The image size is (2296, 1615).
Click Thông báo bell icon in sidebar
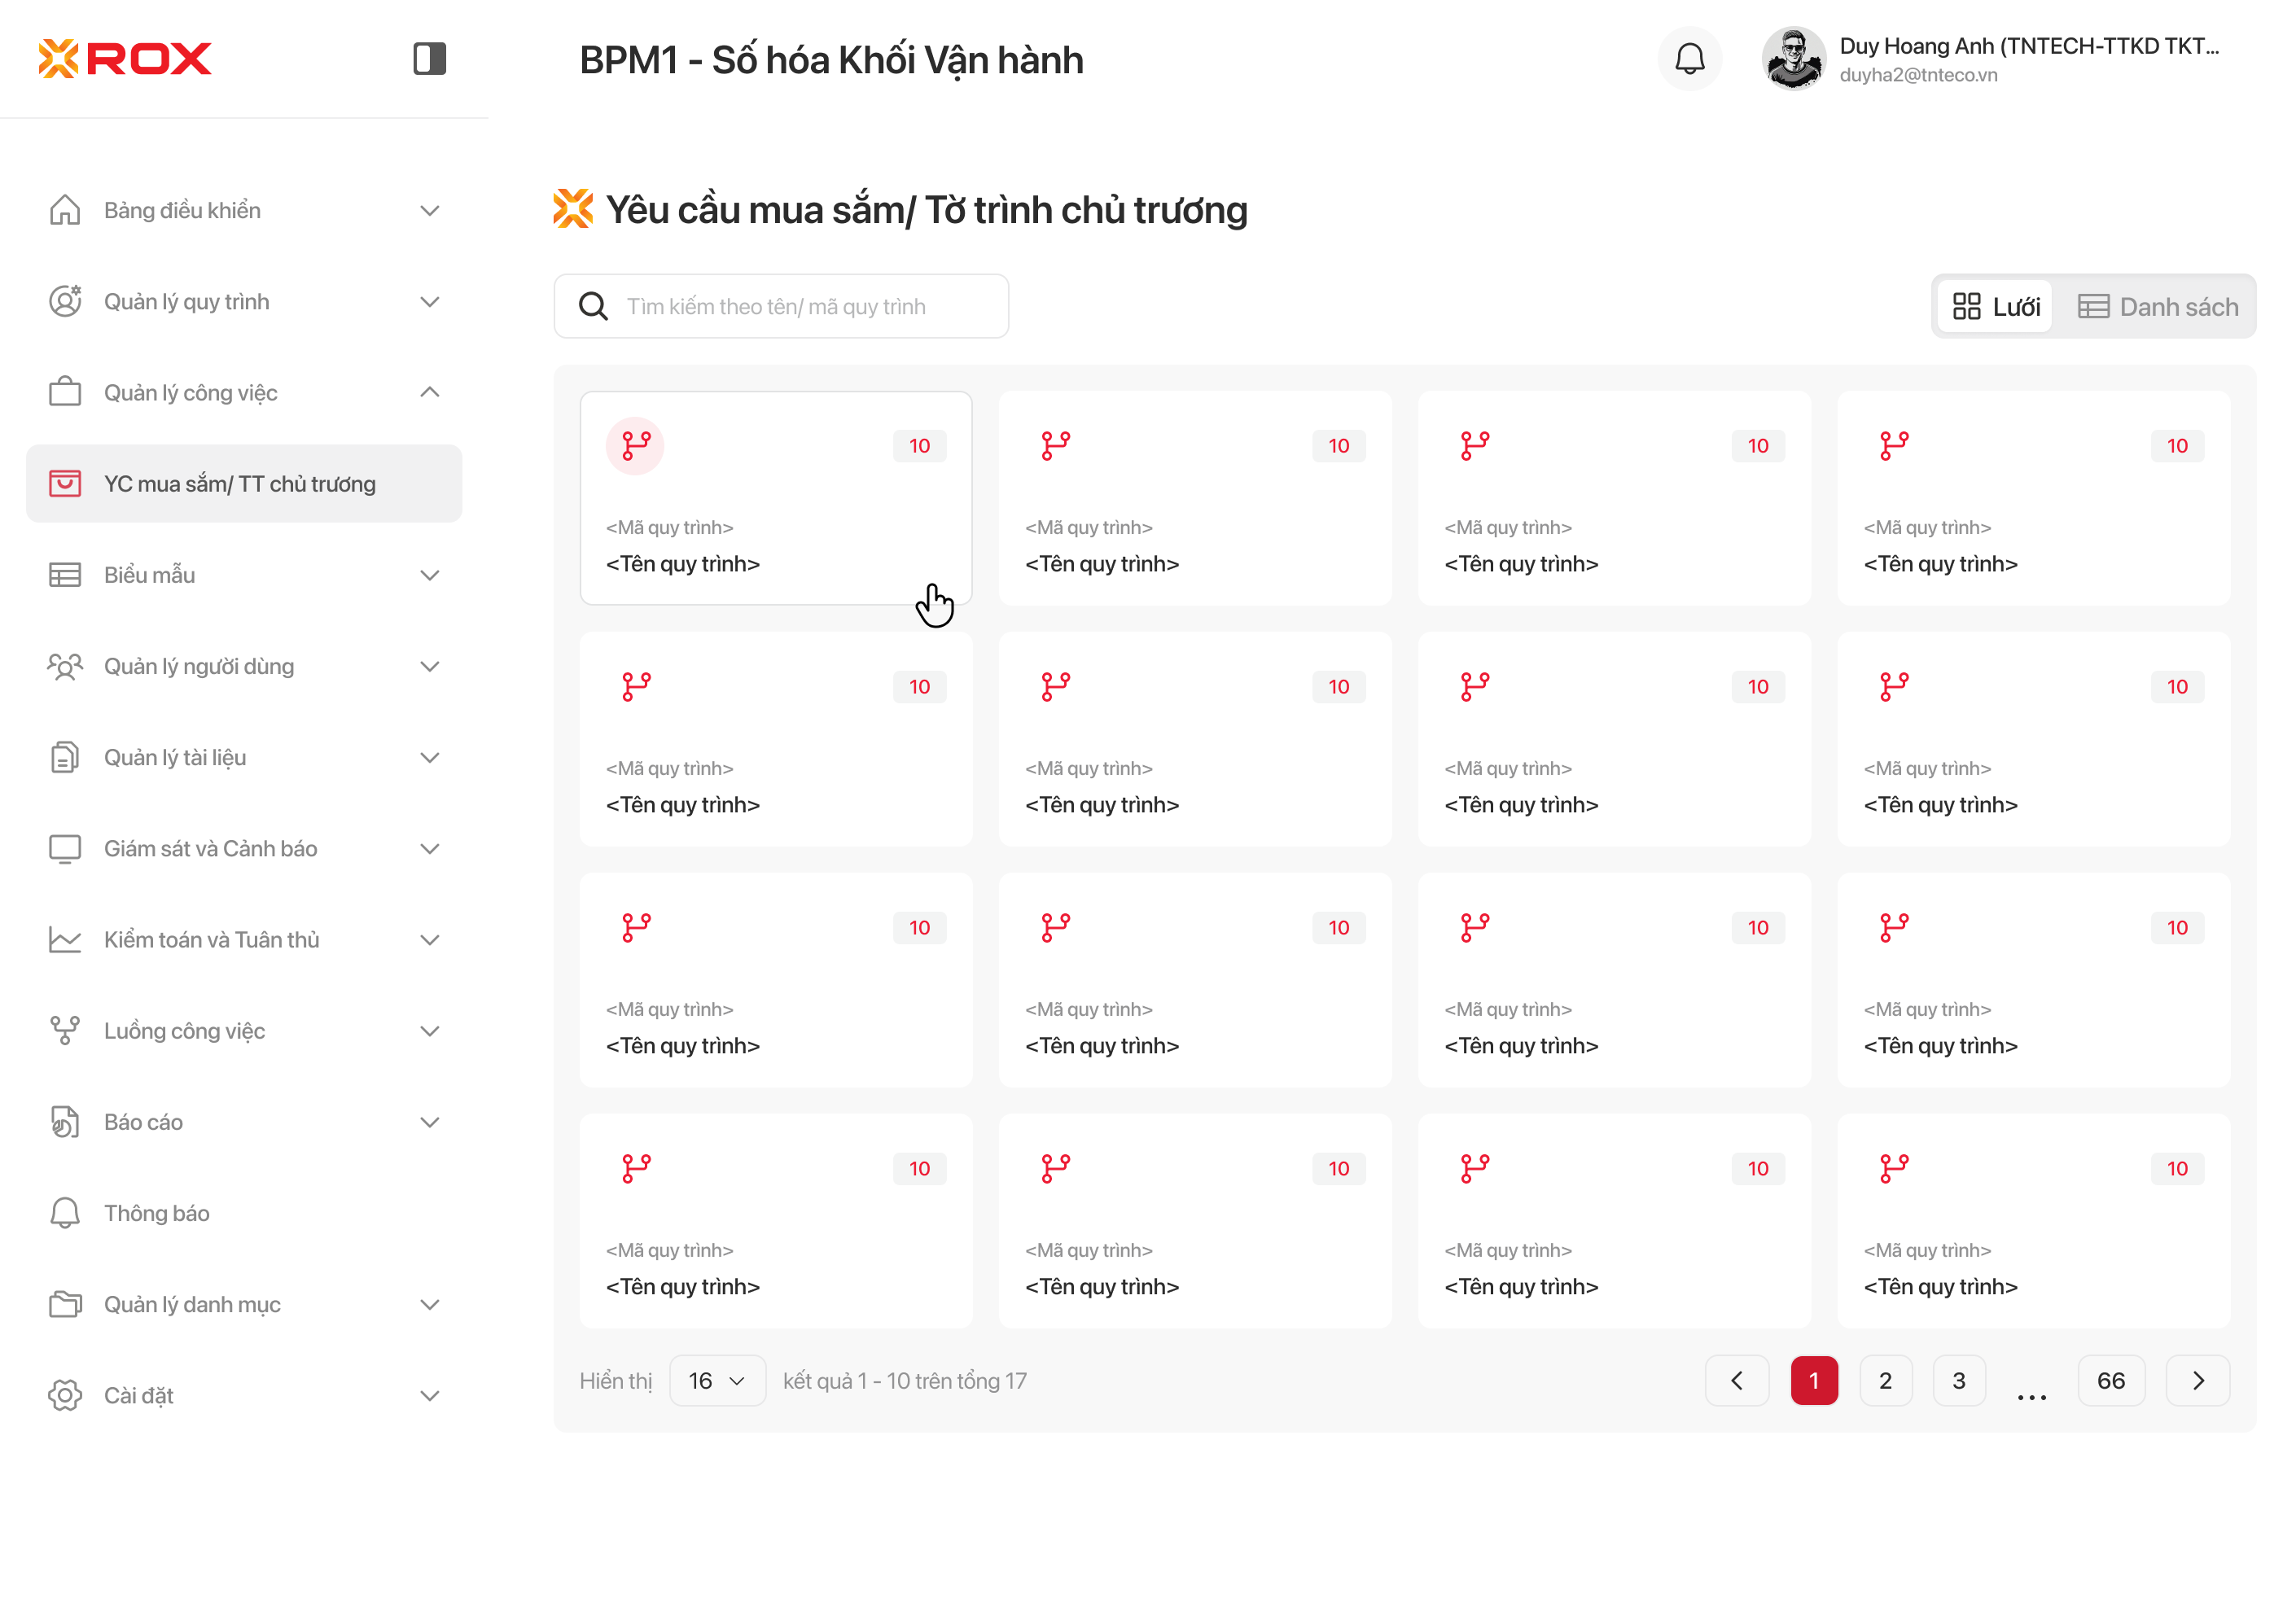click(x=65, y=1212)
